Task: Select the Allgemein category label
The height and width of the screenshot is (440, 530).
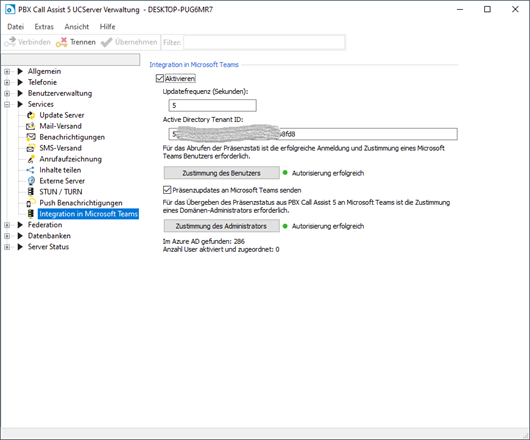Action: coord(44,71)
